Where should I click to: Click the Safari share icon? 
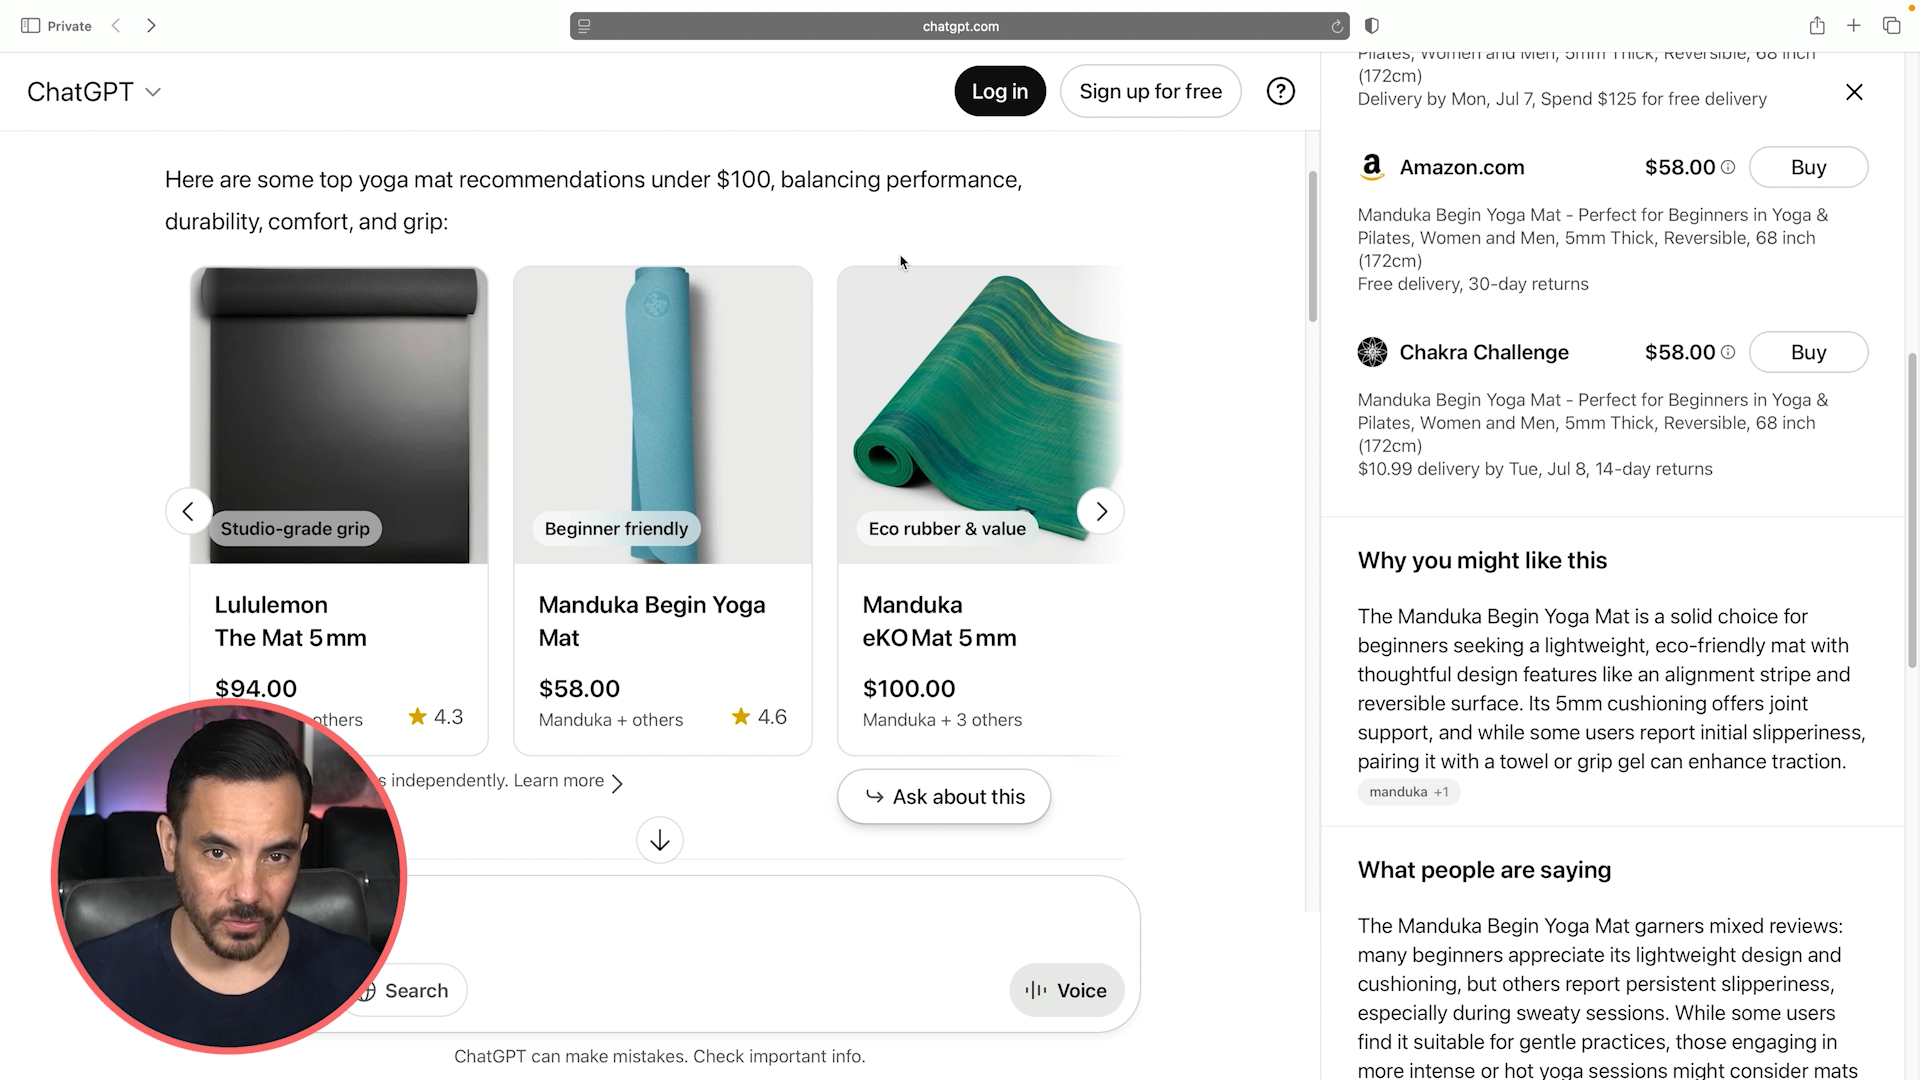1816,26
